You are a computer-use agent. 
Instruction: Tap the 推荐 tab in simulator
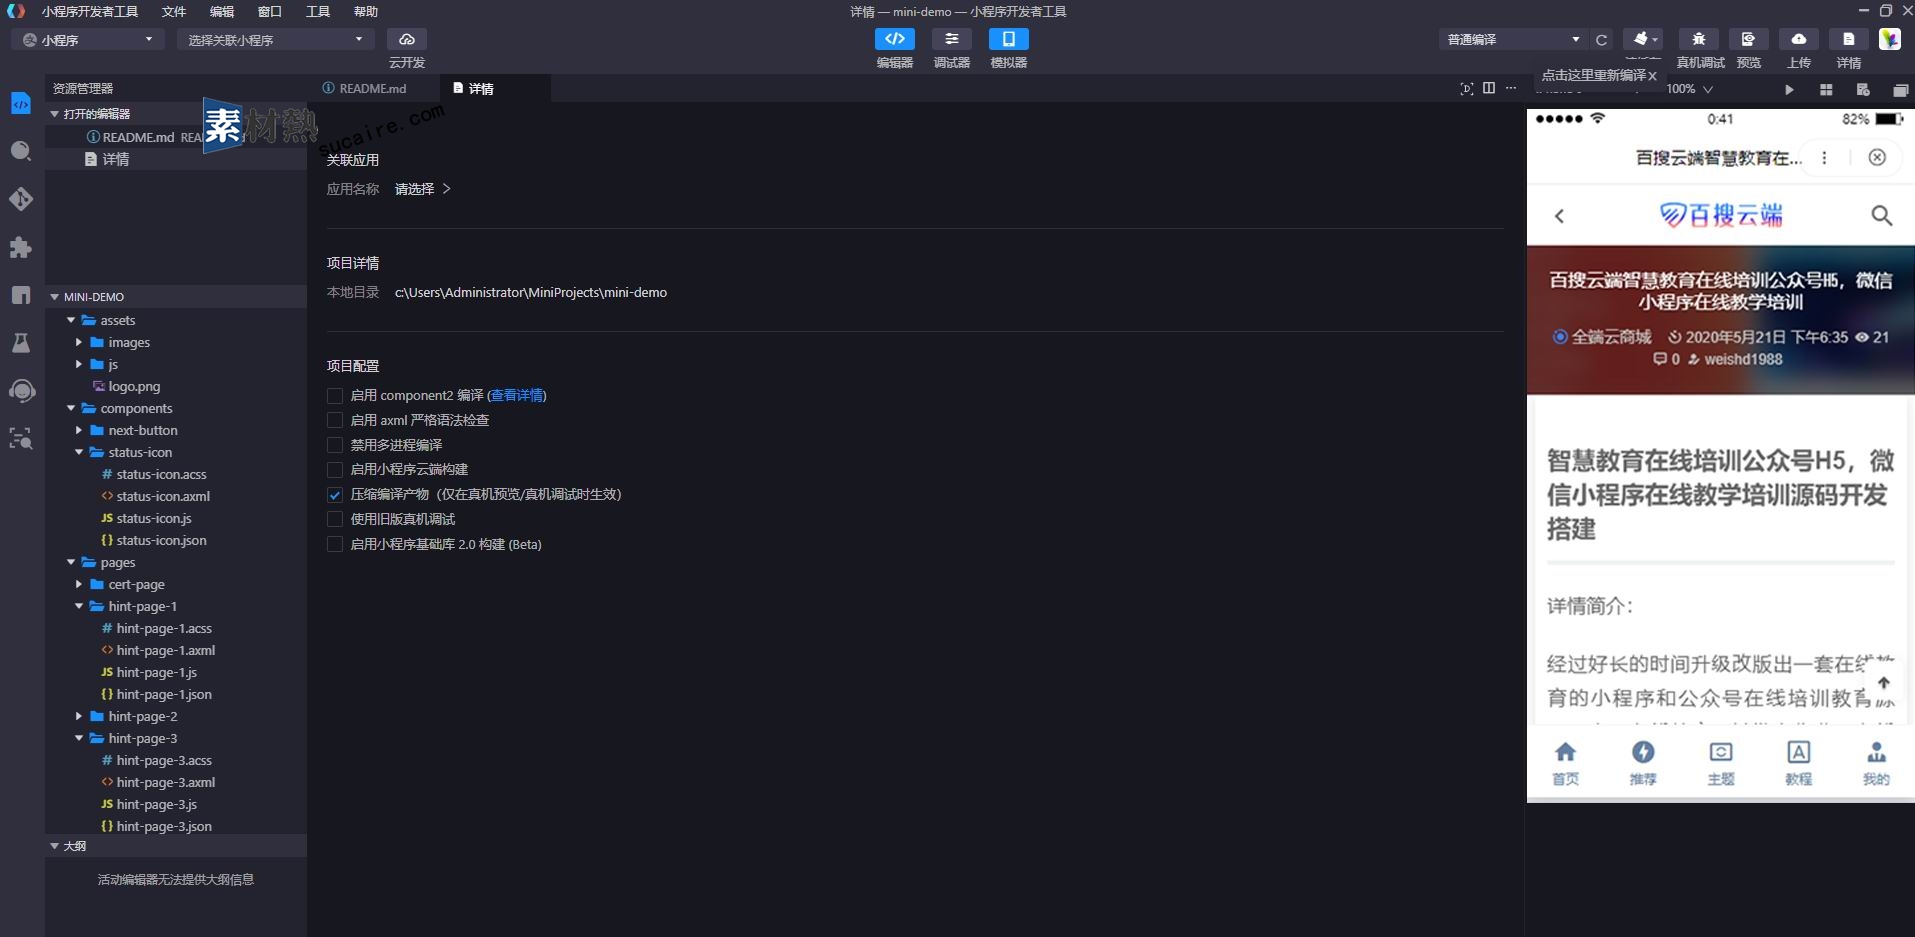click(x=1643, y=764)
